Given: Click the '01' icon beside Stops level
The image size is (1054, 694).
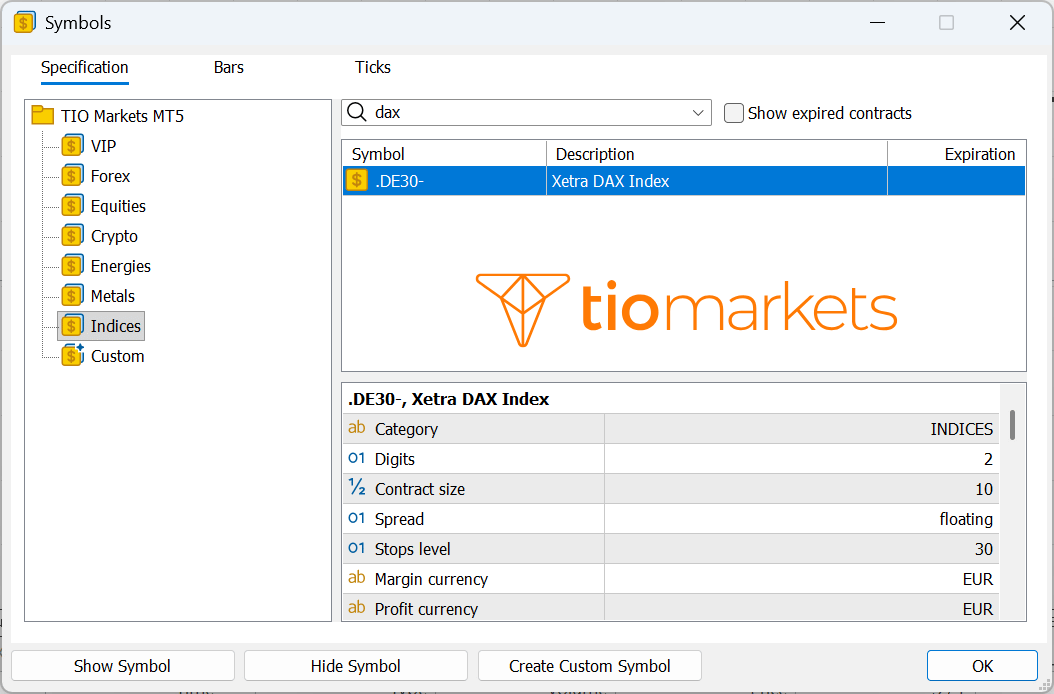Looking at the screenshot, I should pyautogui.click(x=356, y=549).
